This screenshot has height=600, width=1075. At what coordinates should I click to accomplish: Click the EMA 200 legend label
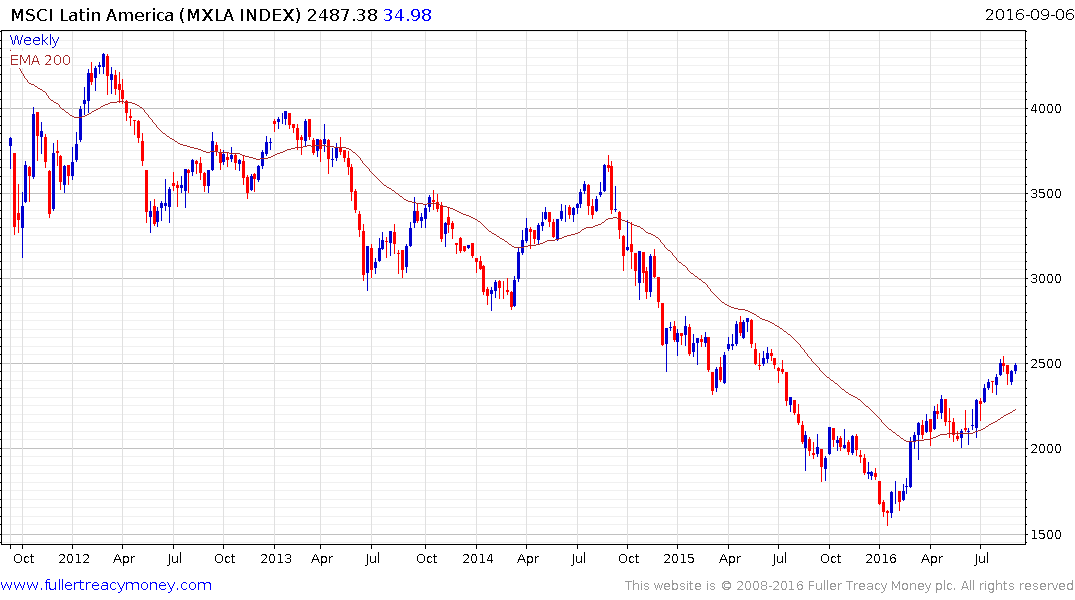[40, 60]
